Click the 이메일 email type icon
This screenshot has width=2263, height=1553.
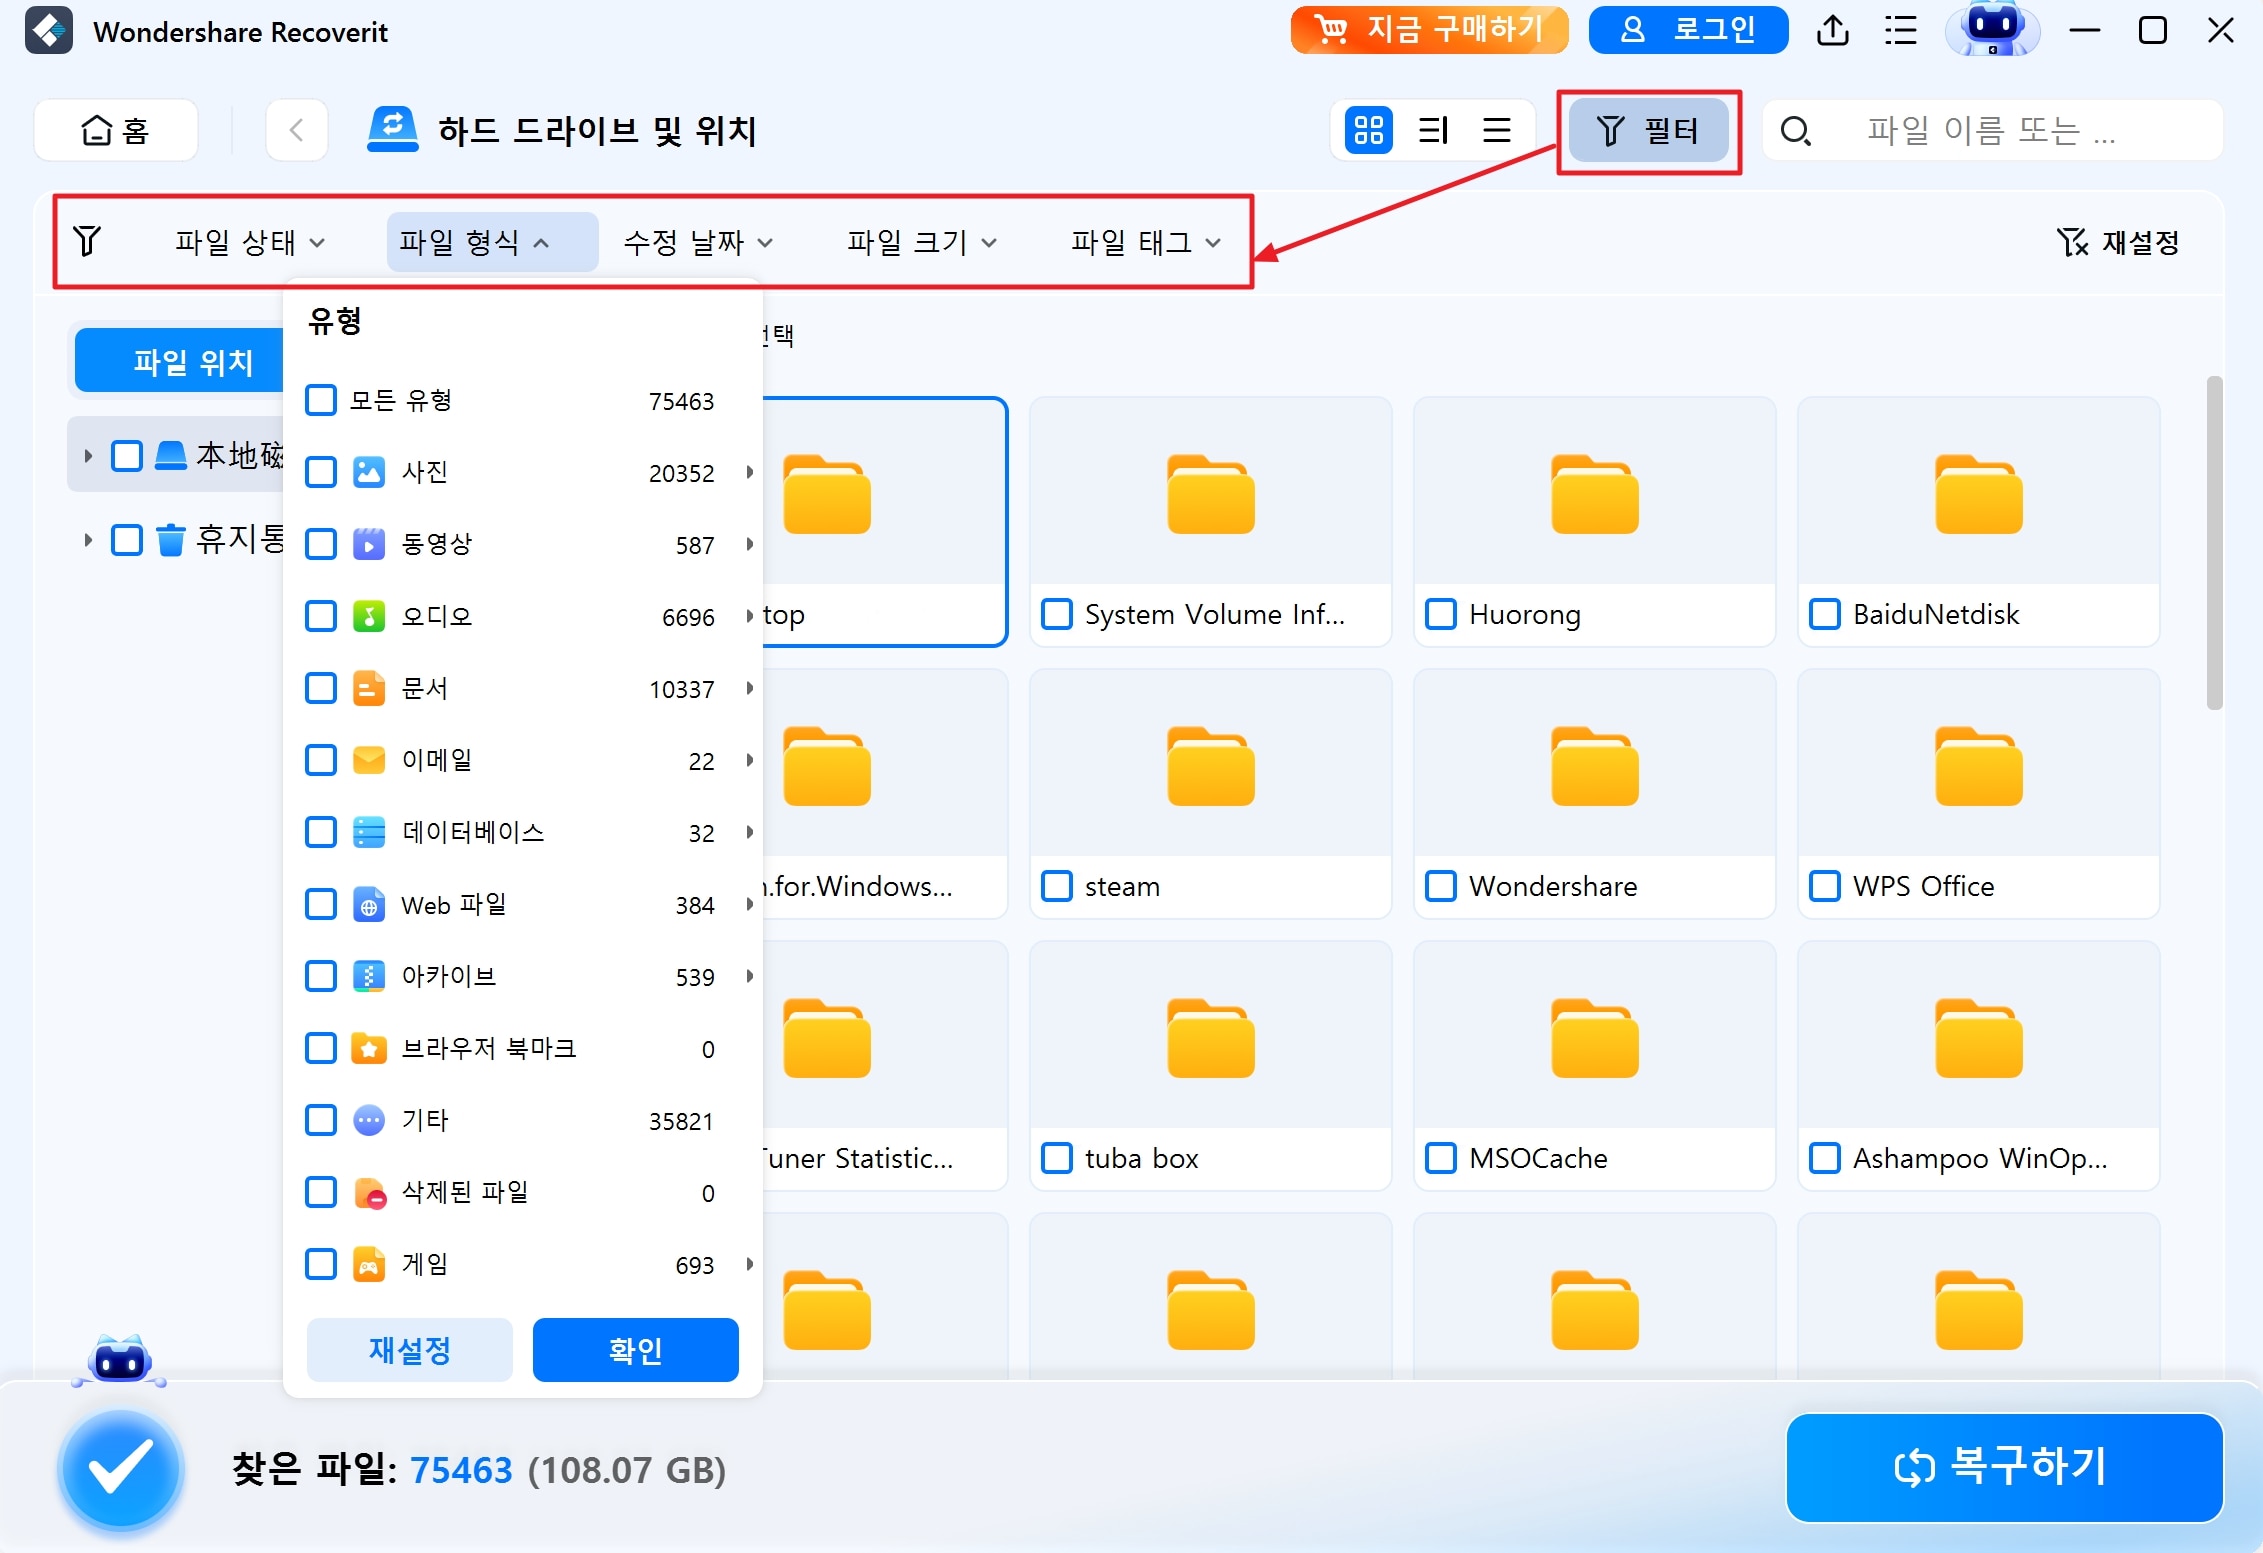369,760
